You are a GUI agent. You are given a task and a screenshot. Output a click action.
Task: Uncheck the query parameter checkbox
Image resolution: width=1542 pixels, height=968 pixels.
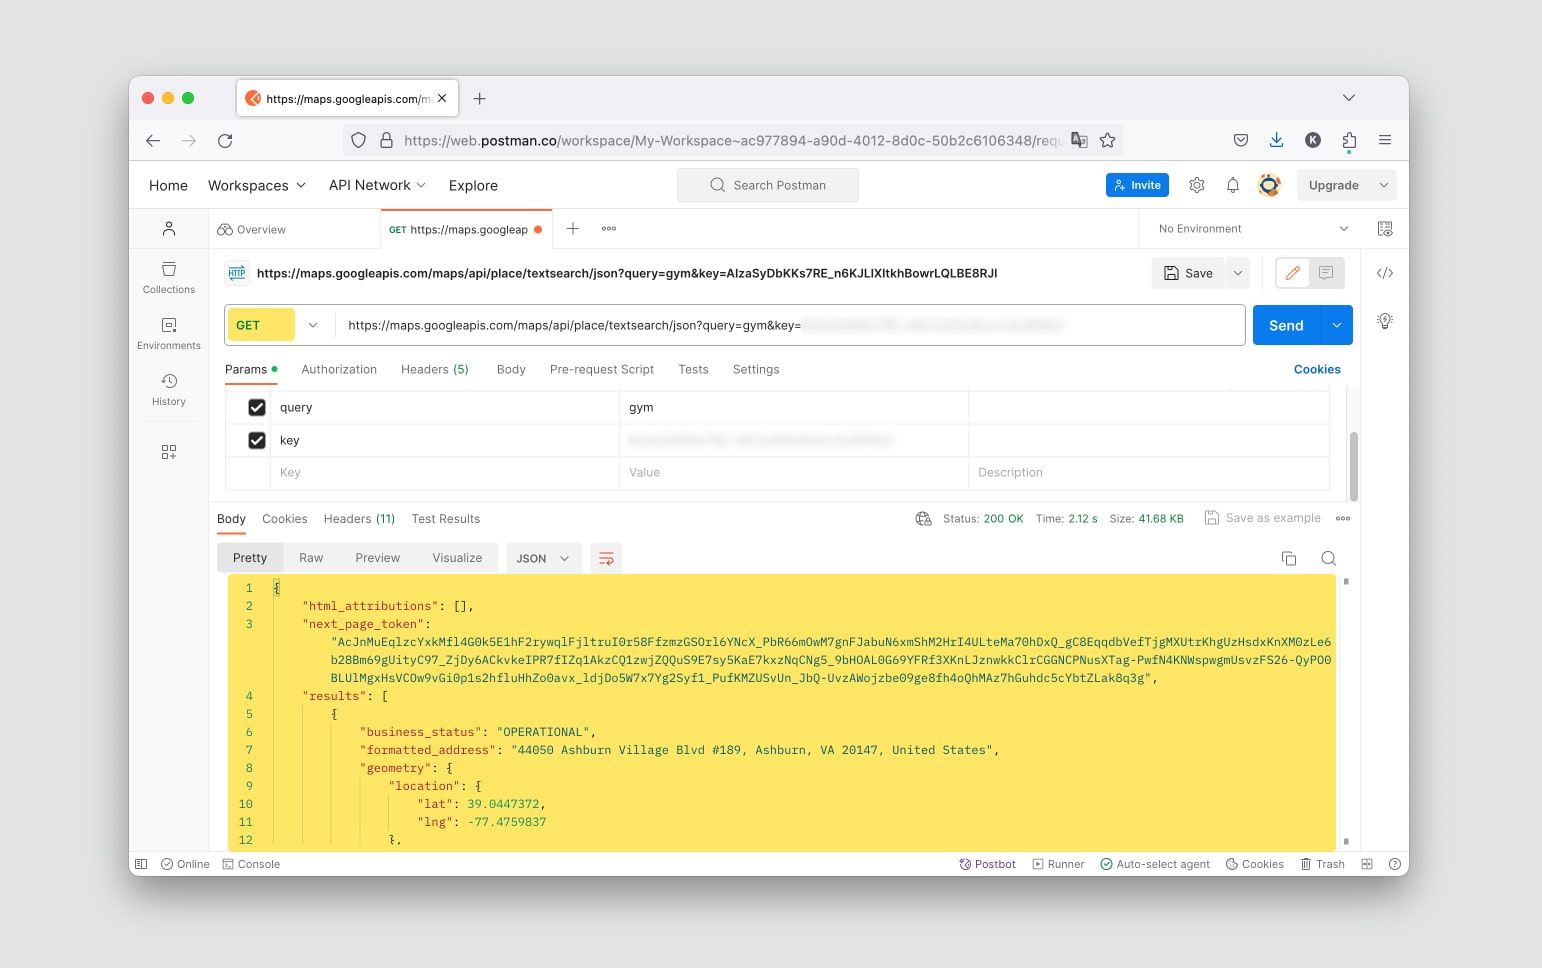(x=257, y=407)
